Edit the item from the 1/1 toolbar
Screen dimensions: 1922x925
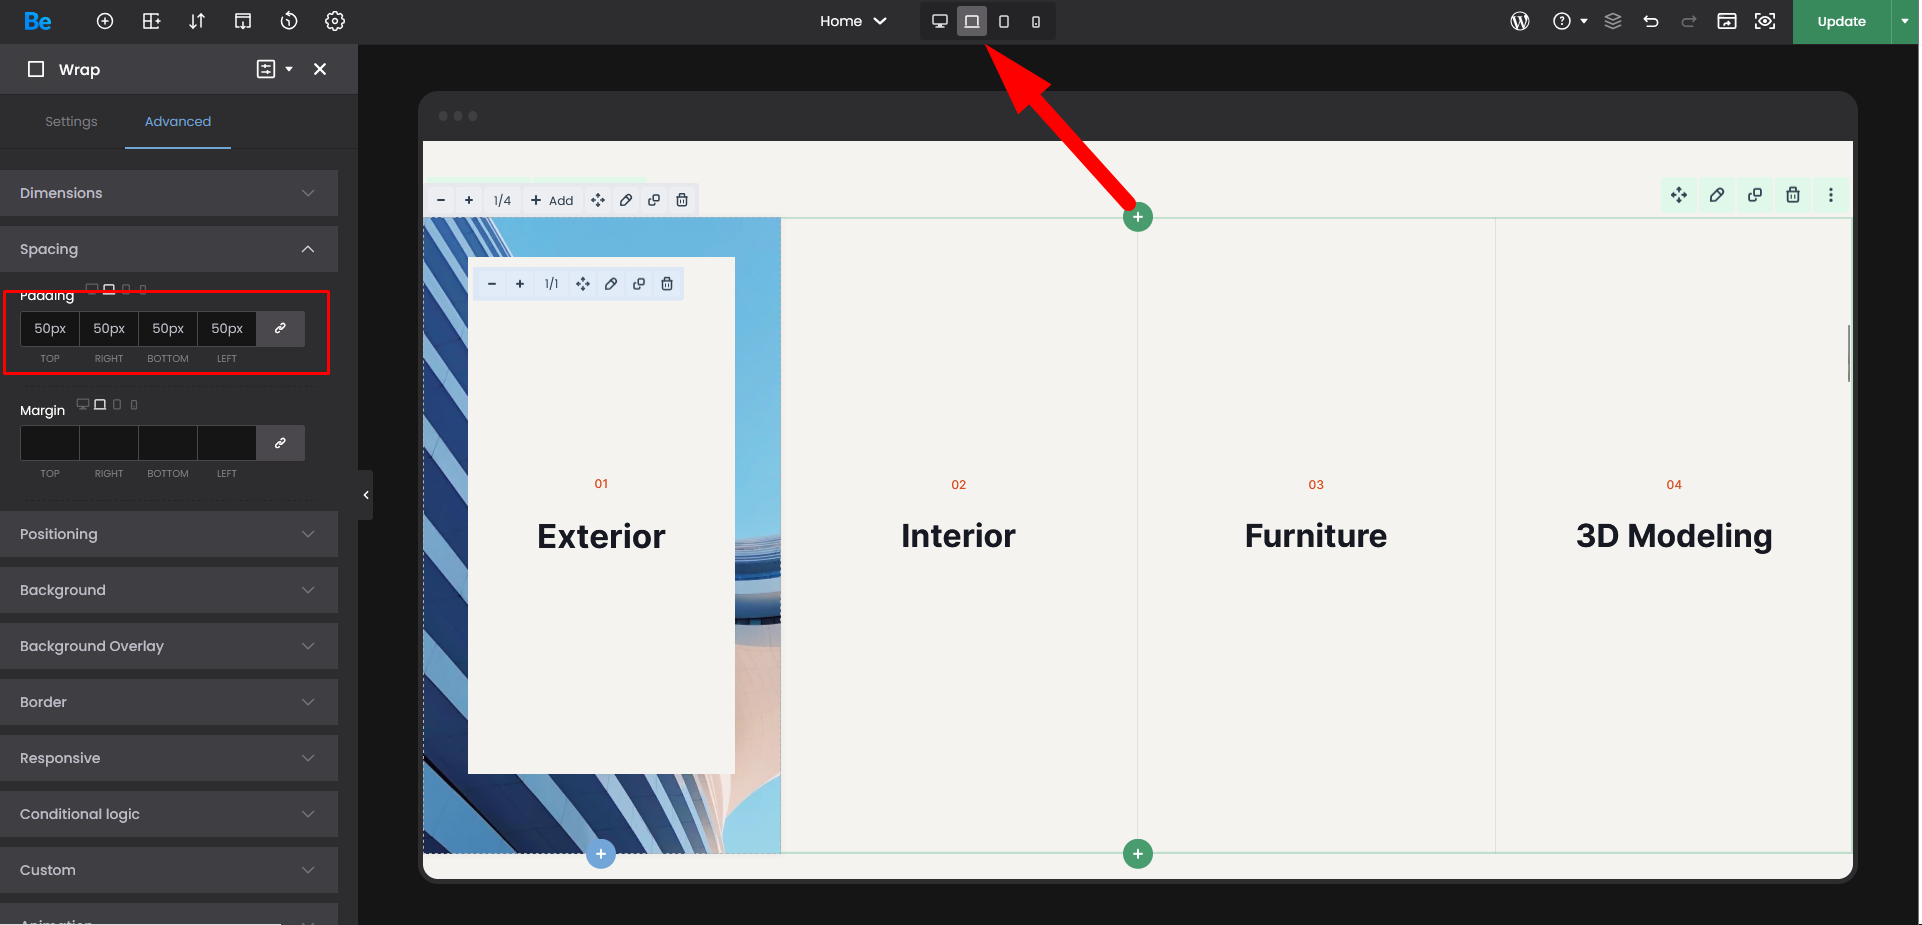pos(611,284)
